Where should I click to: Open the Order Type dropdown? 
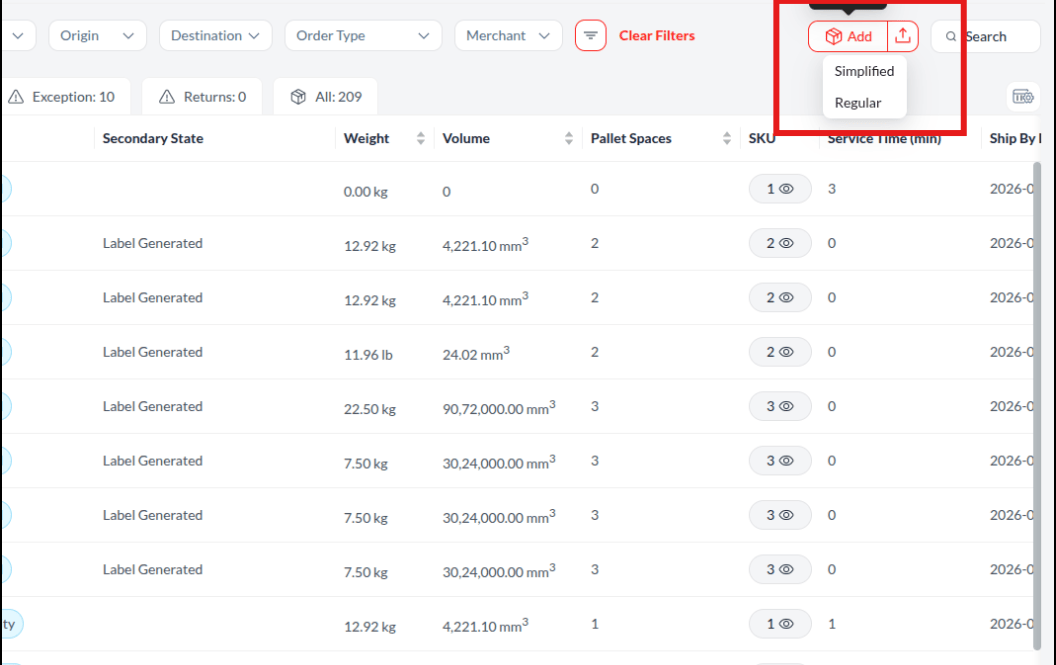[x=362, y=36]
